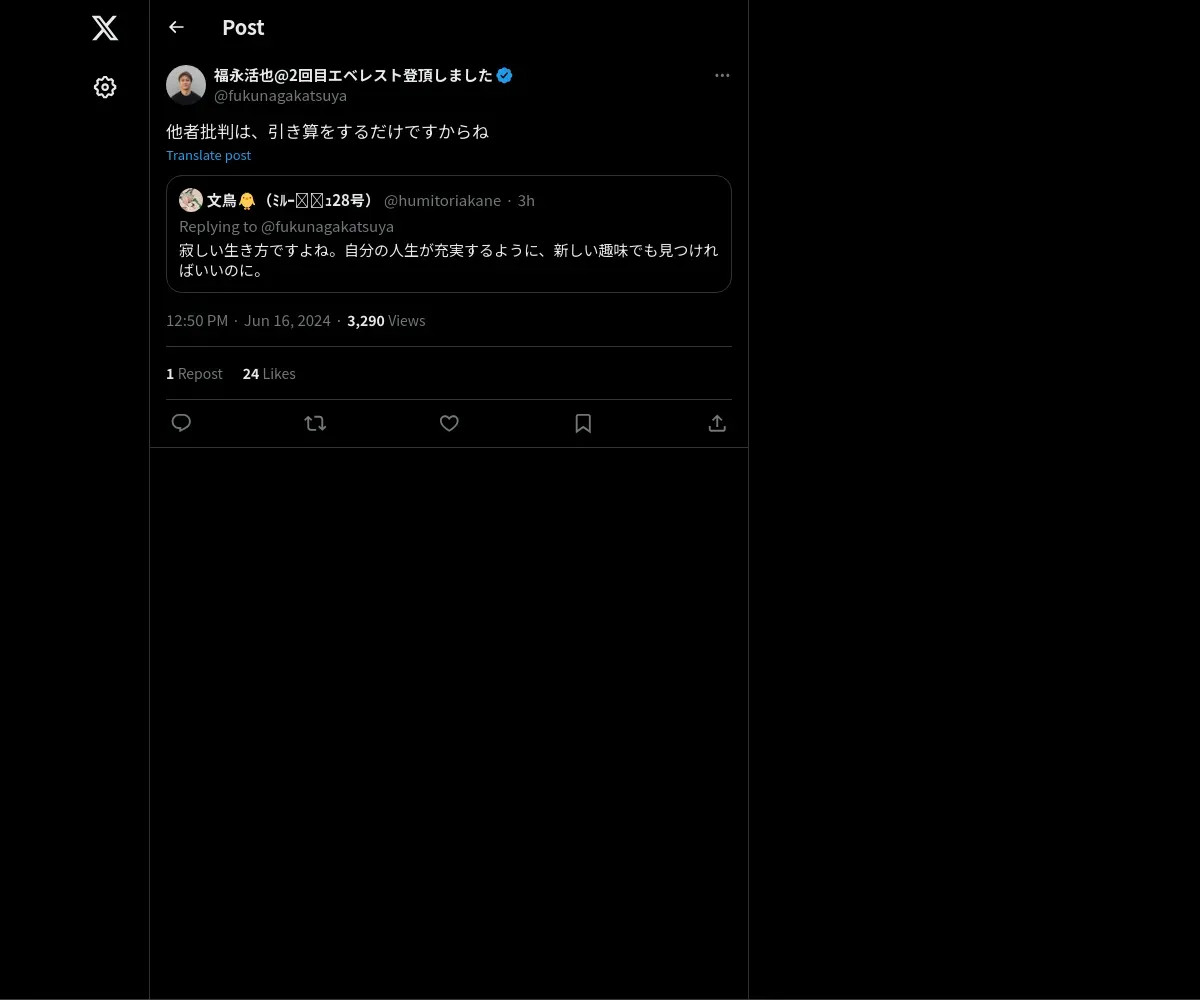
Task: Open the @fukunagakatsuya handle
Action: coord(280,96)
